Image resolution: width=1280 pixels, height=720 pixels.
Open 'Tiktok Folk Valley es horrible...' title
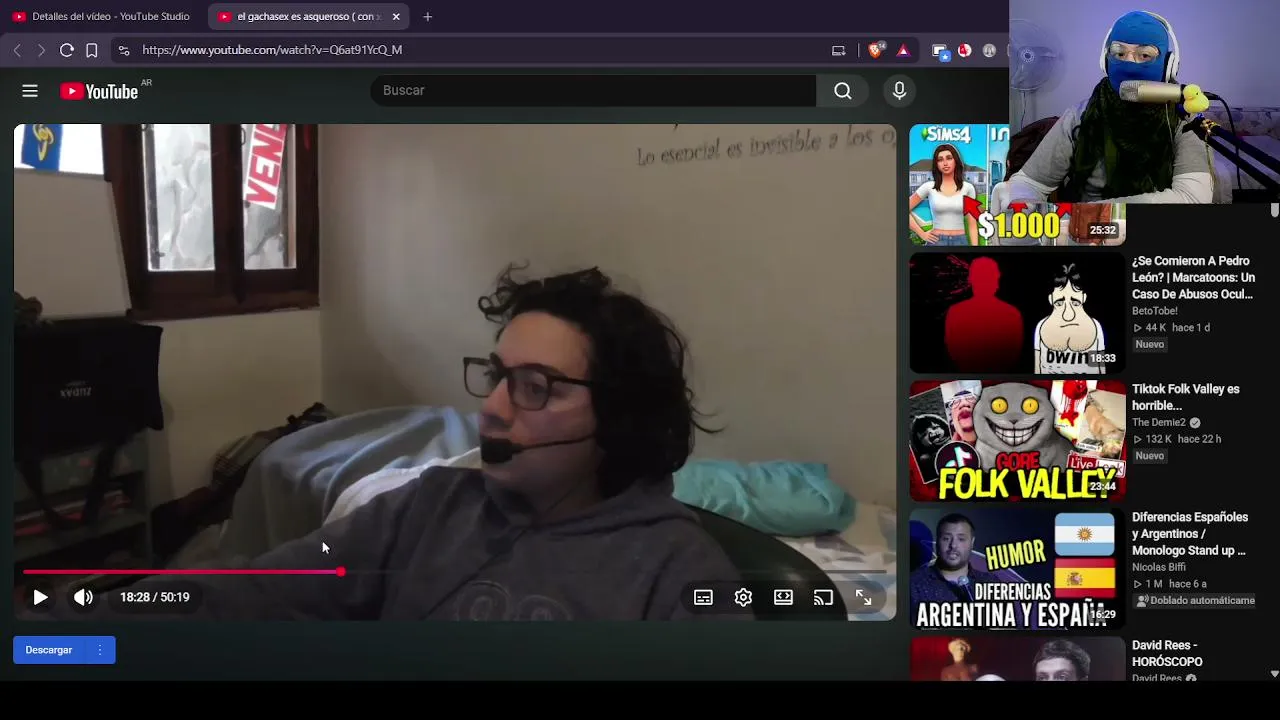point(1185,398)
